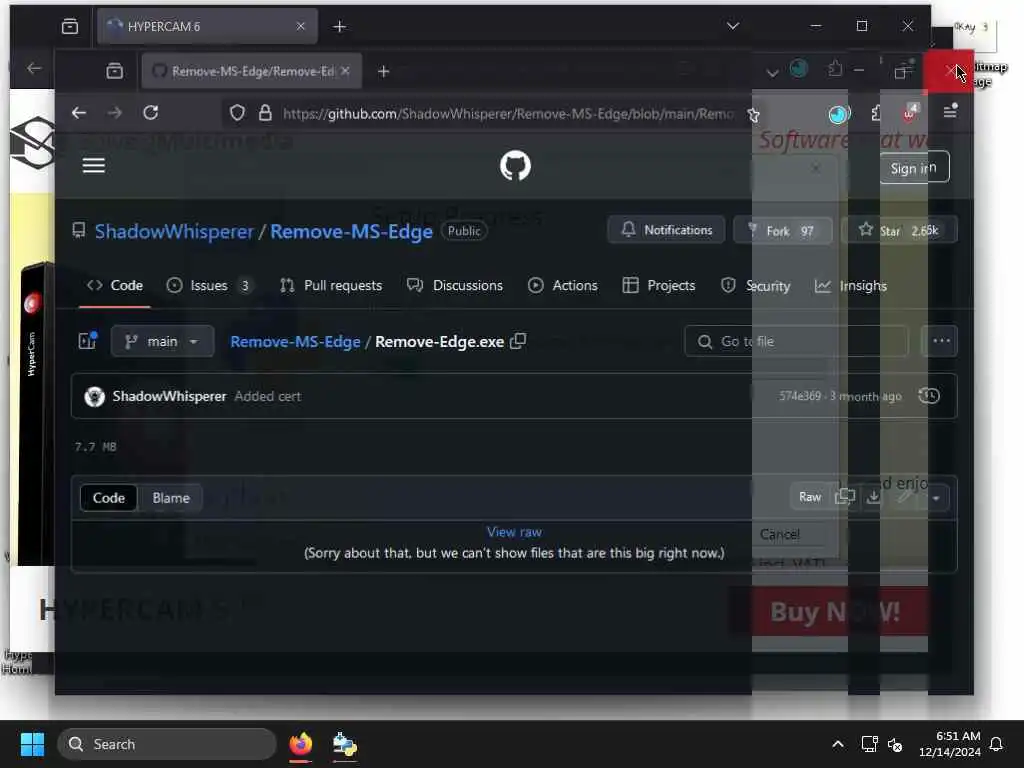Click the Firefox back arrow in GitHub window
This screenshot has width=1024, height=768.
(x=79, y=113)
